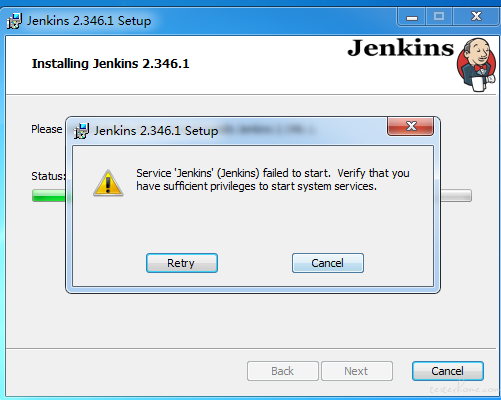Click the 'failed to start' error message text
This screenshot has height=400, width=501.
point(273,180)
